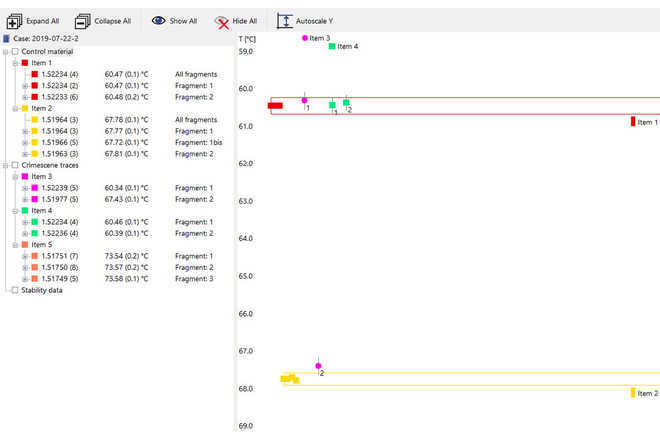Image resolution: width=660 pixels, height=440 pixels.
Task: Click the Autoscale Y icon
Action: (x=285, y=20)
